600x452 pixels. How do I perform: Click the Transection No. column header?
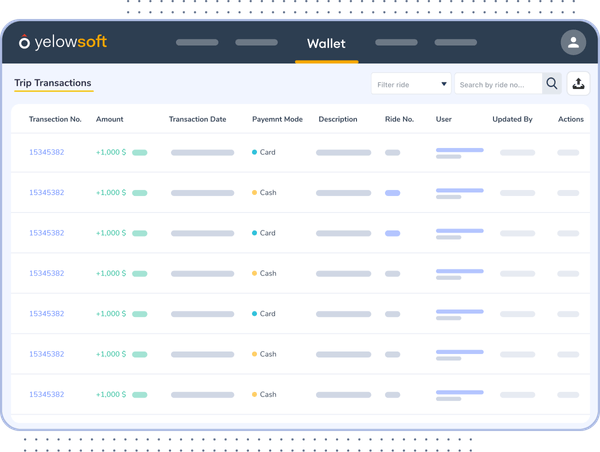pos(55,119)
